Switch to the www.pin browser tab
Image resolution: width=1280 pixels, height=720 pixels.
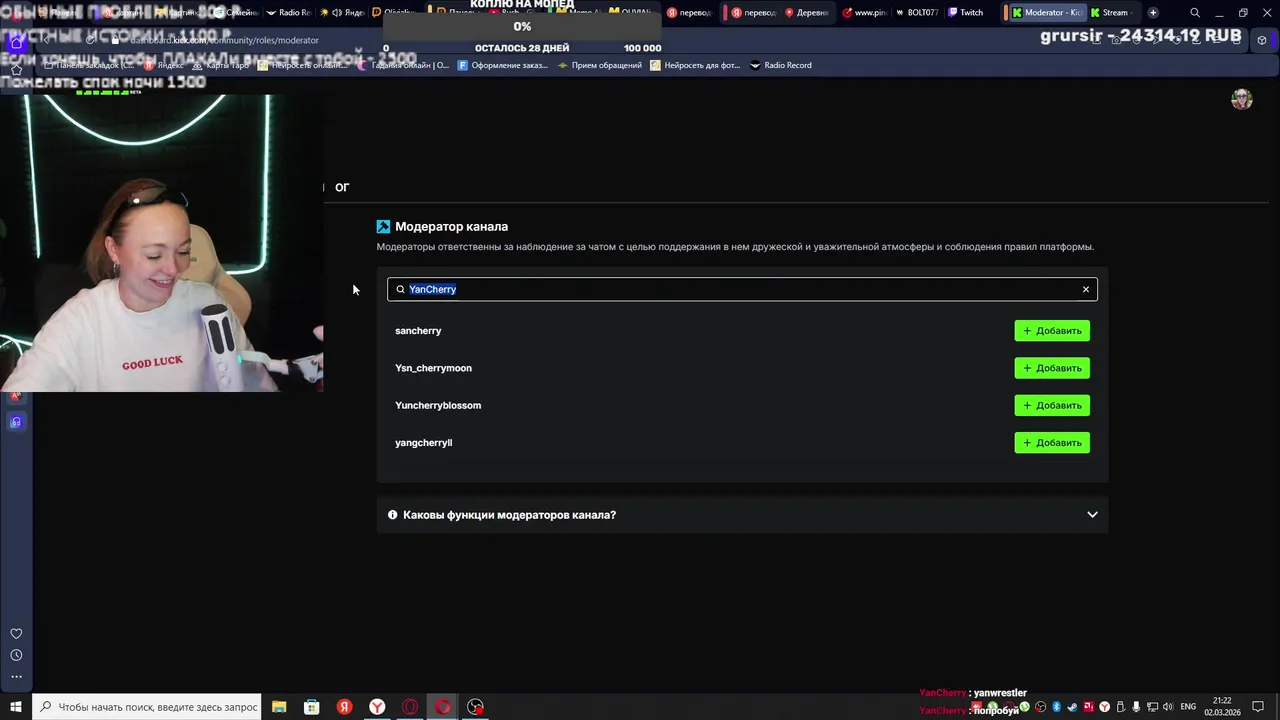865,13
